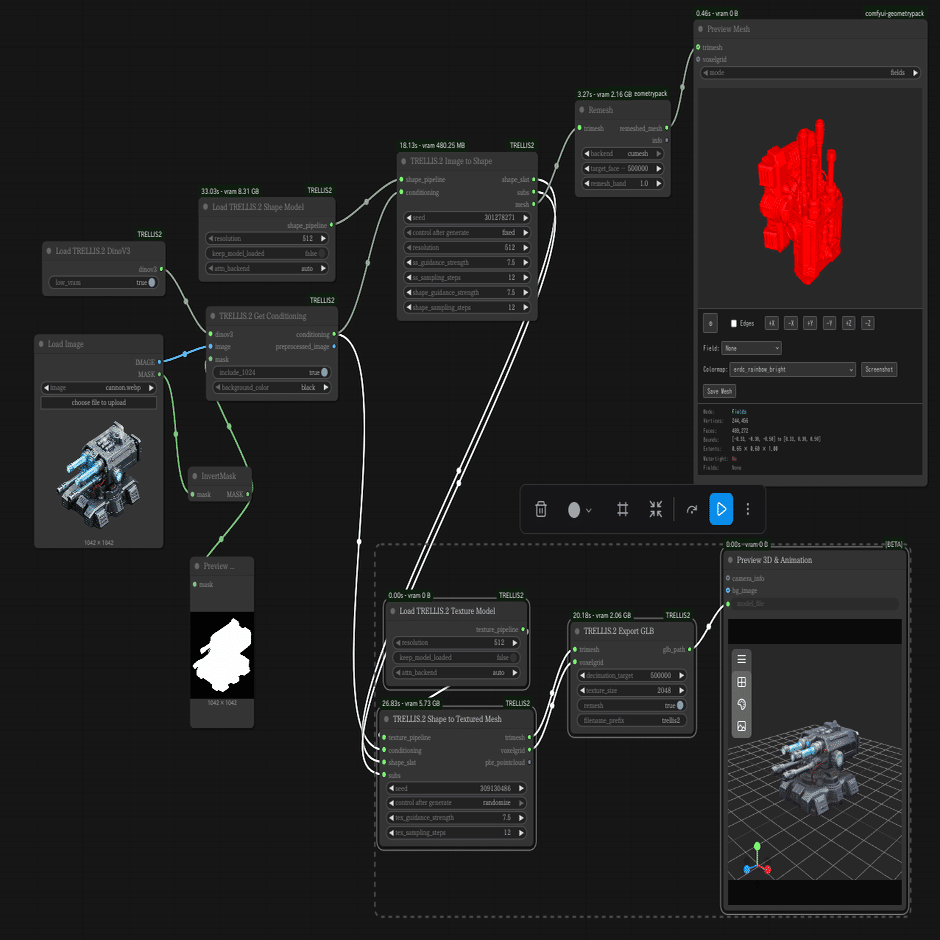Collapse the Preview Mesh node via title dot

(x=700, y=29)
